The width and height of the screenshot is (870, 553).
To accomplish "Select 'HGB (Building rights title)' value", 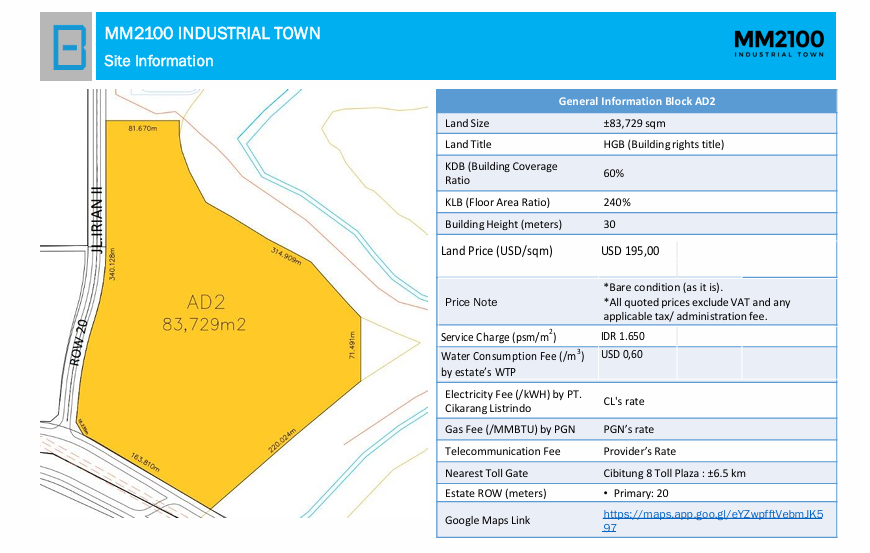I will pyautogui.click(x=664, y=144).
